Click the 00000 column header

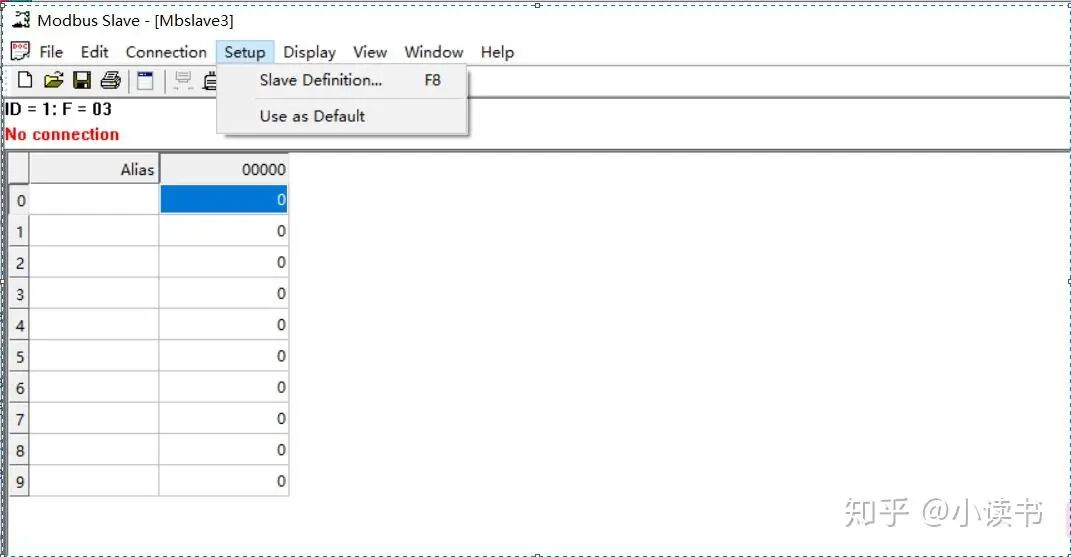[x=224, y=169]
